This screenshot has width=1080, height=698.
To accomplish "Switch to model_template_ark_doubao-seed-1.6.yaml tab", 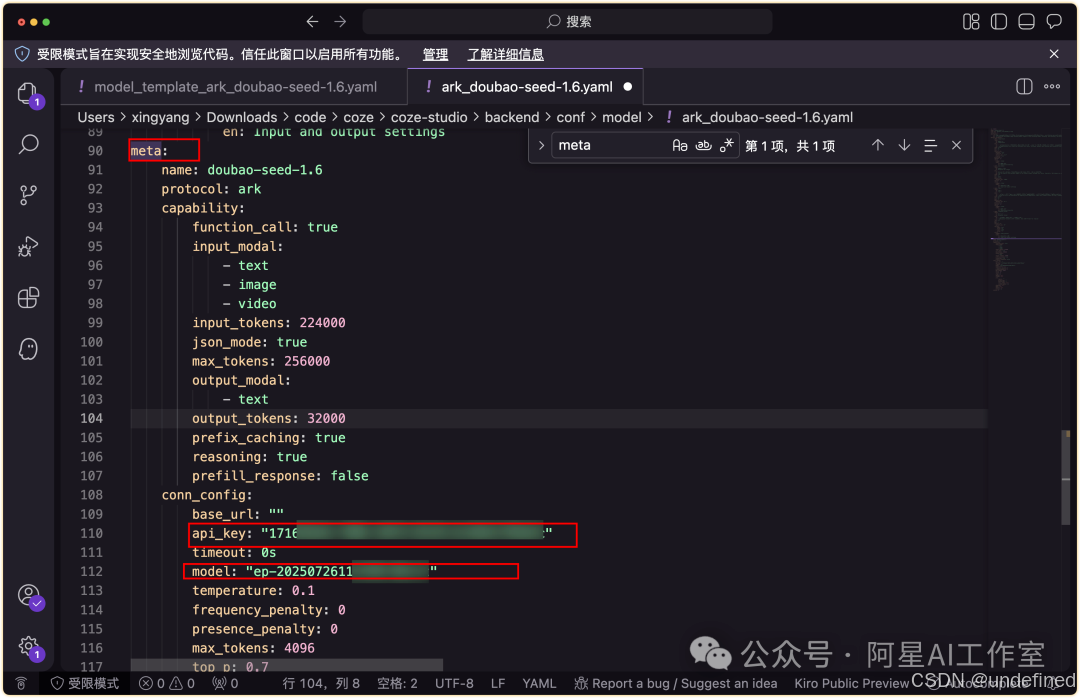I will [234, 87].
